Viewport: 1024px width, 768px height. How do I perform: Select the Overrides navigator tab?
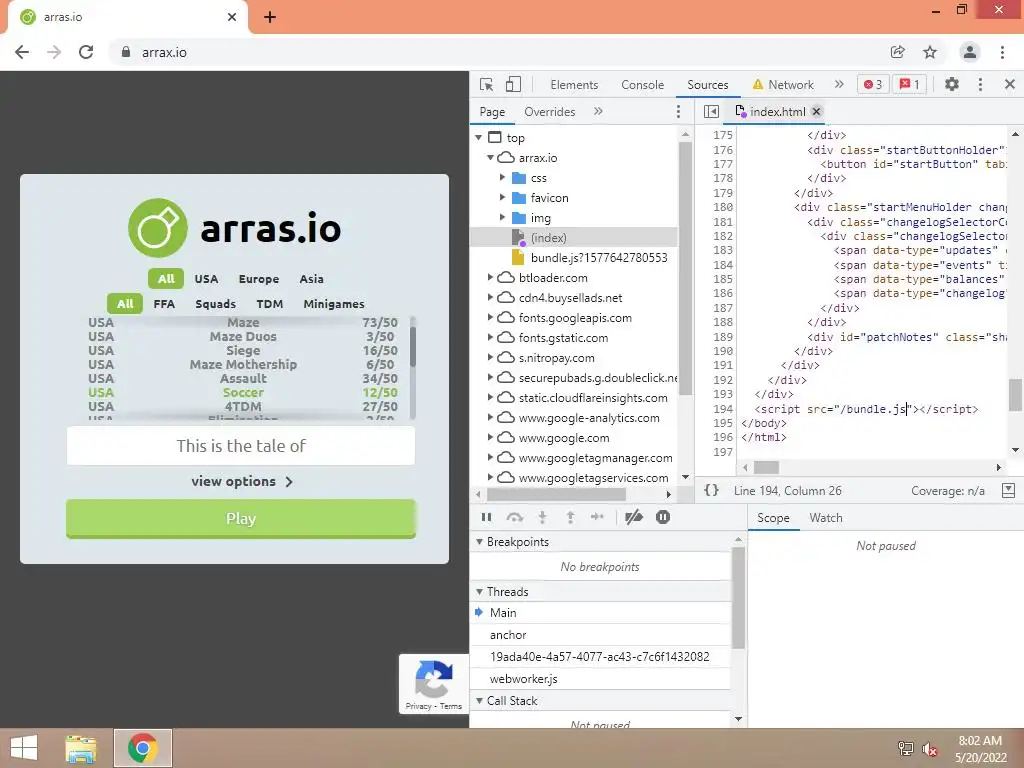click(550, 112)
